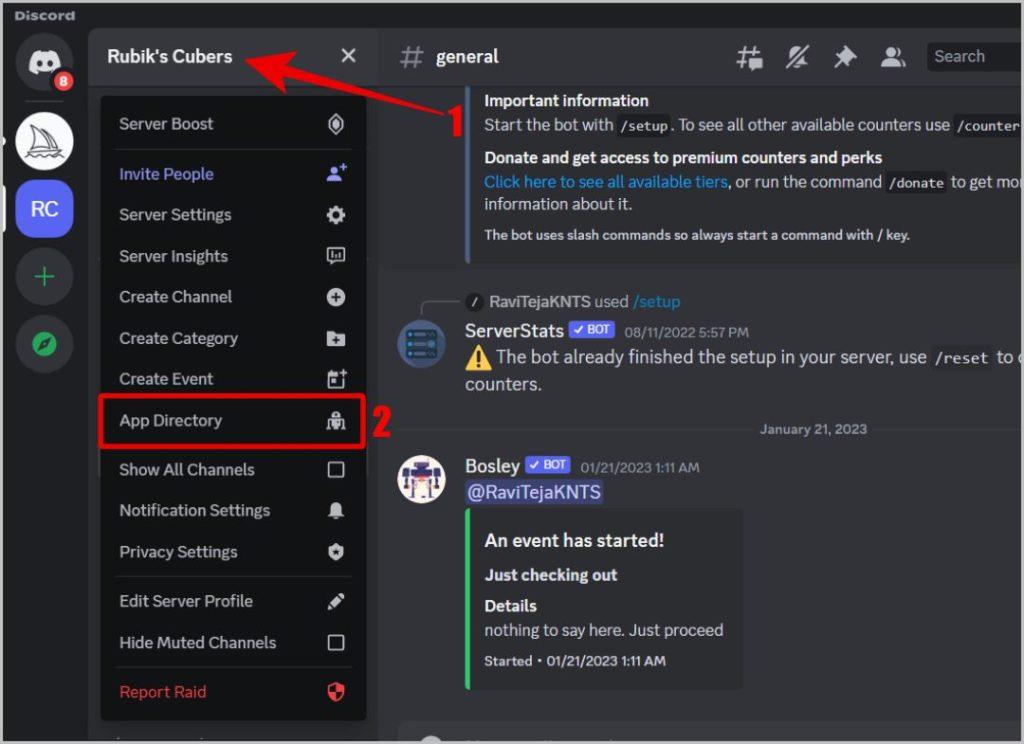
Task: Click 'January 21, 2023' date divider text
Action: pyautogui.click(x=813, y=429)
